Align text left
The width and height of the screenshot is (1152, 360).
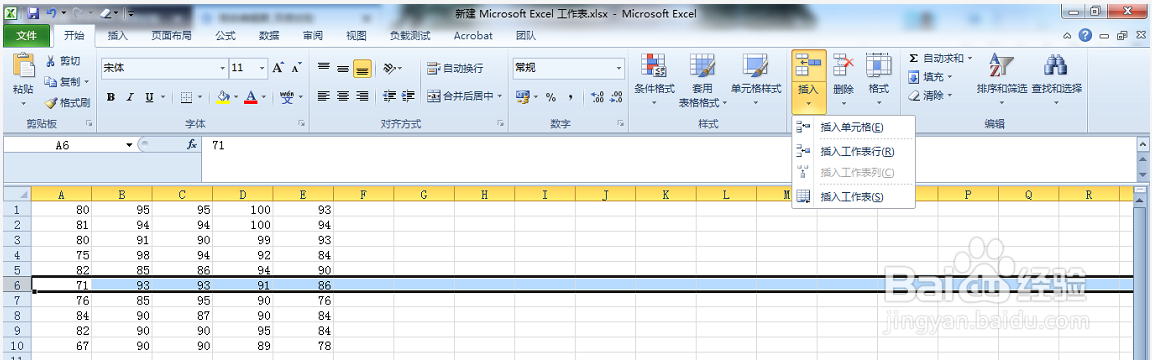[x=323, y=96]
